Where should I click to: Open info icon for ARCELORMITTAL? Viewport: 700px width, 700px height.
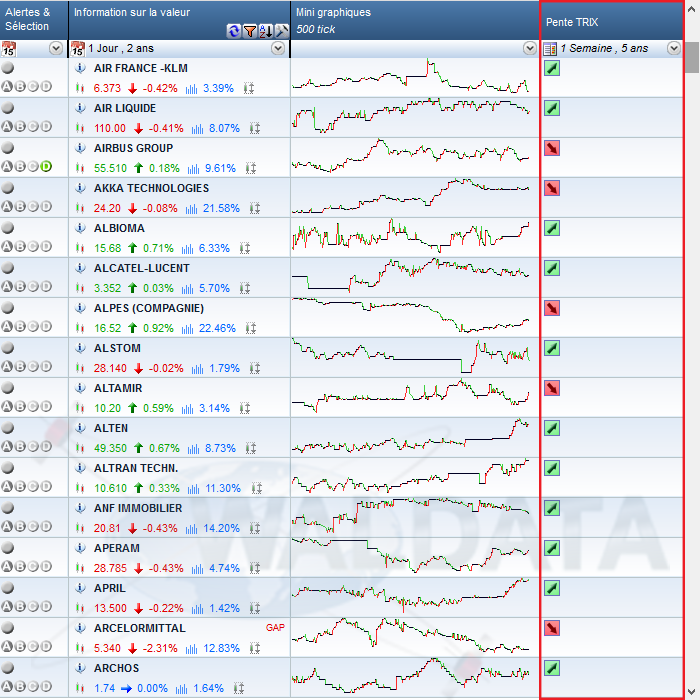coord(80,628)
